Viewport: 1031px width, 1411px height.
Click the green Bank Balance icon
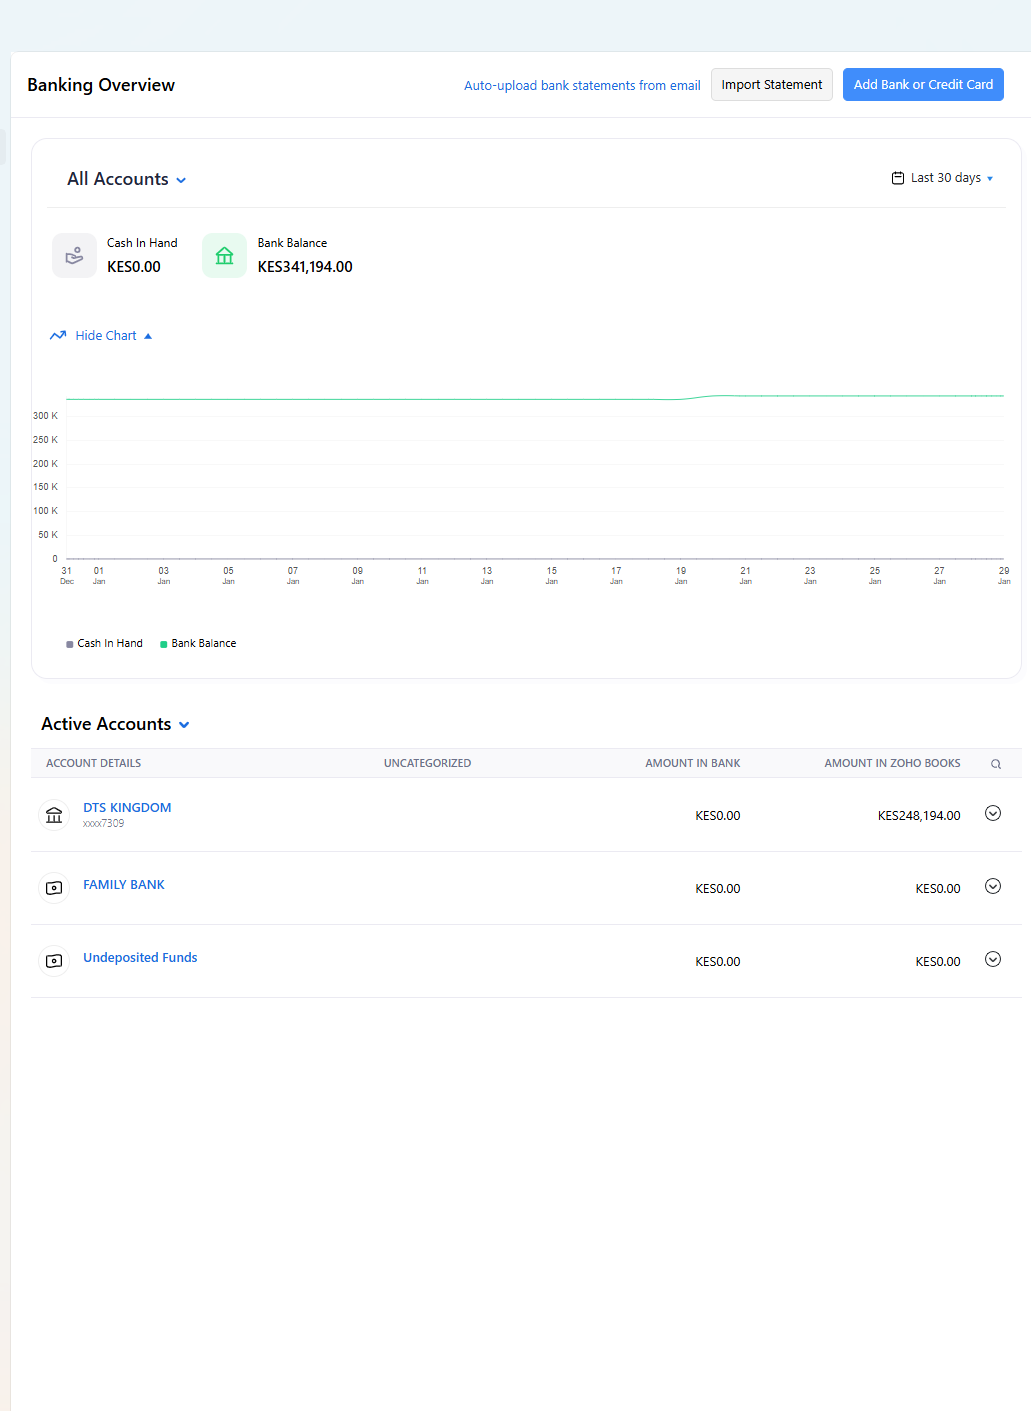pos(224,256)
